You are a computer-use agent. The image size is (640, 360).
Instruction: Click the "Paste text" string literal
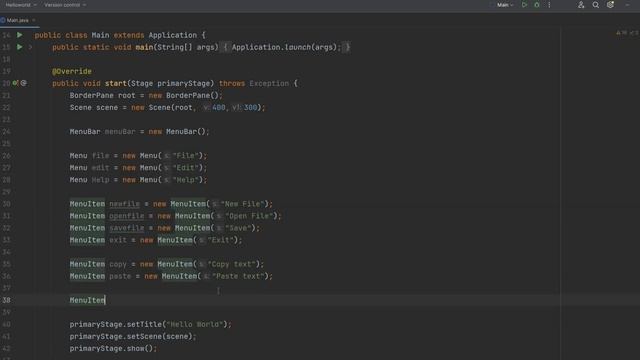coord(238,276)
